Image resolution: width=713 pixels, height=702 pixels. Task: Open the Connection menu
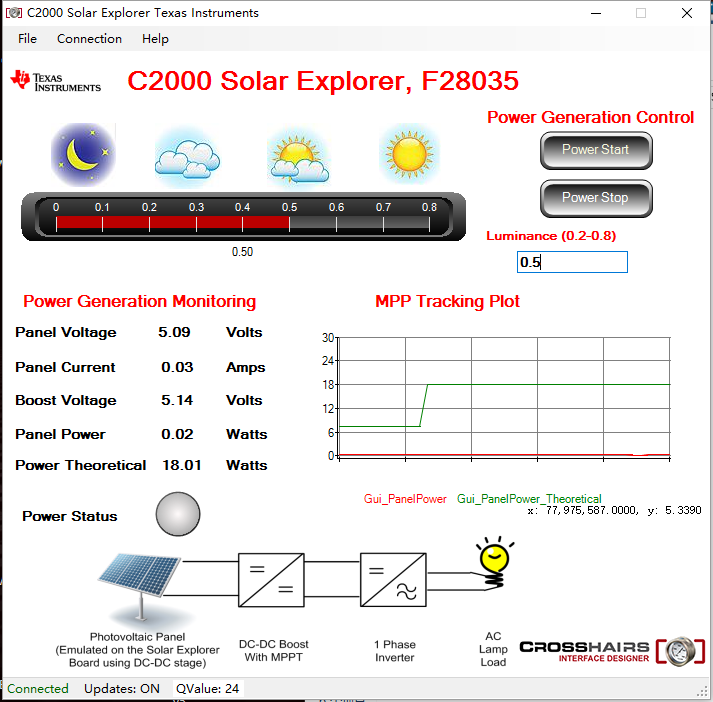point(89,39)
